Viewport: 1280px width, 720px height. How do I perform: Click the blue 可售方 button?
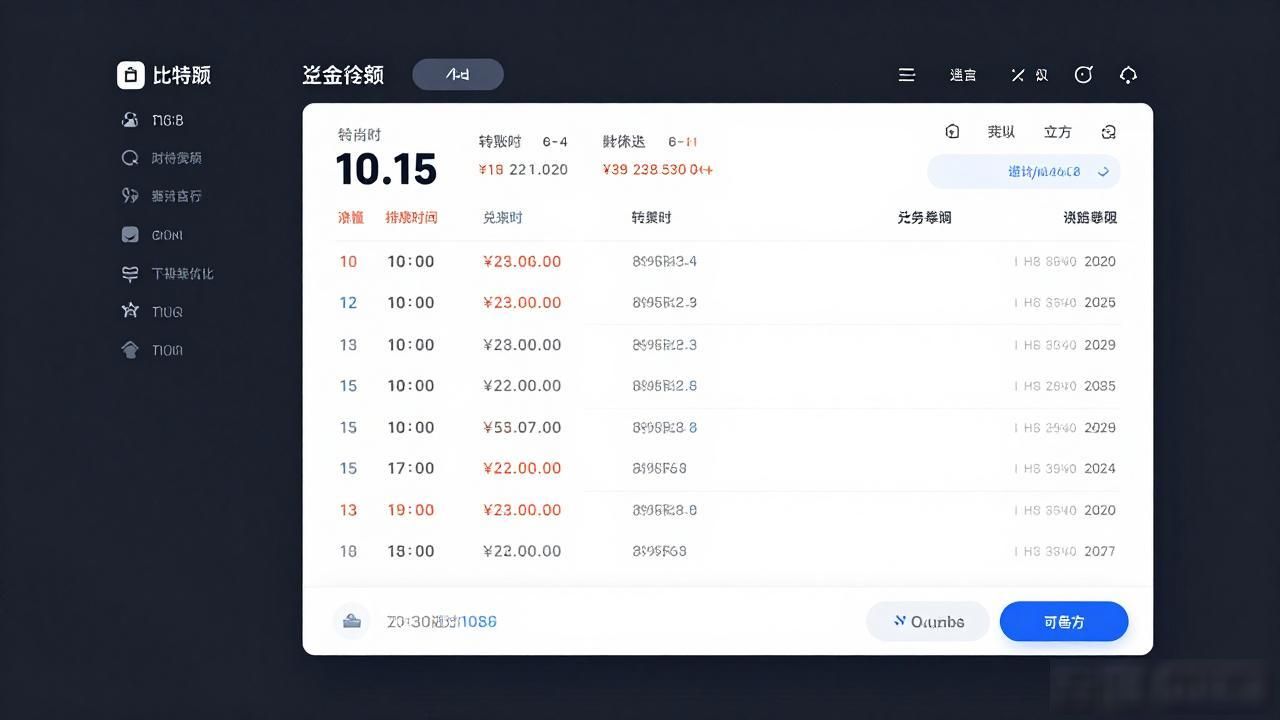[1064, 621]
